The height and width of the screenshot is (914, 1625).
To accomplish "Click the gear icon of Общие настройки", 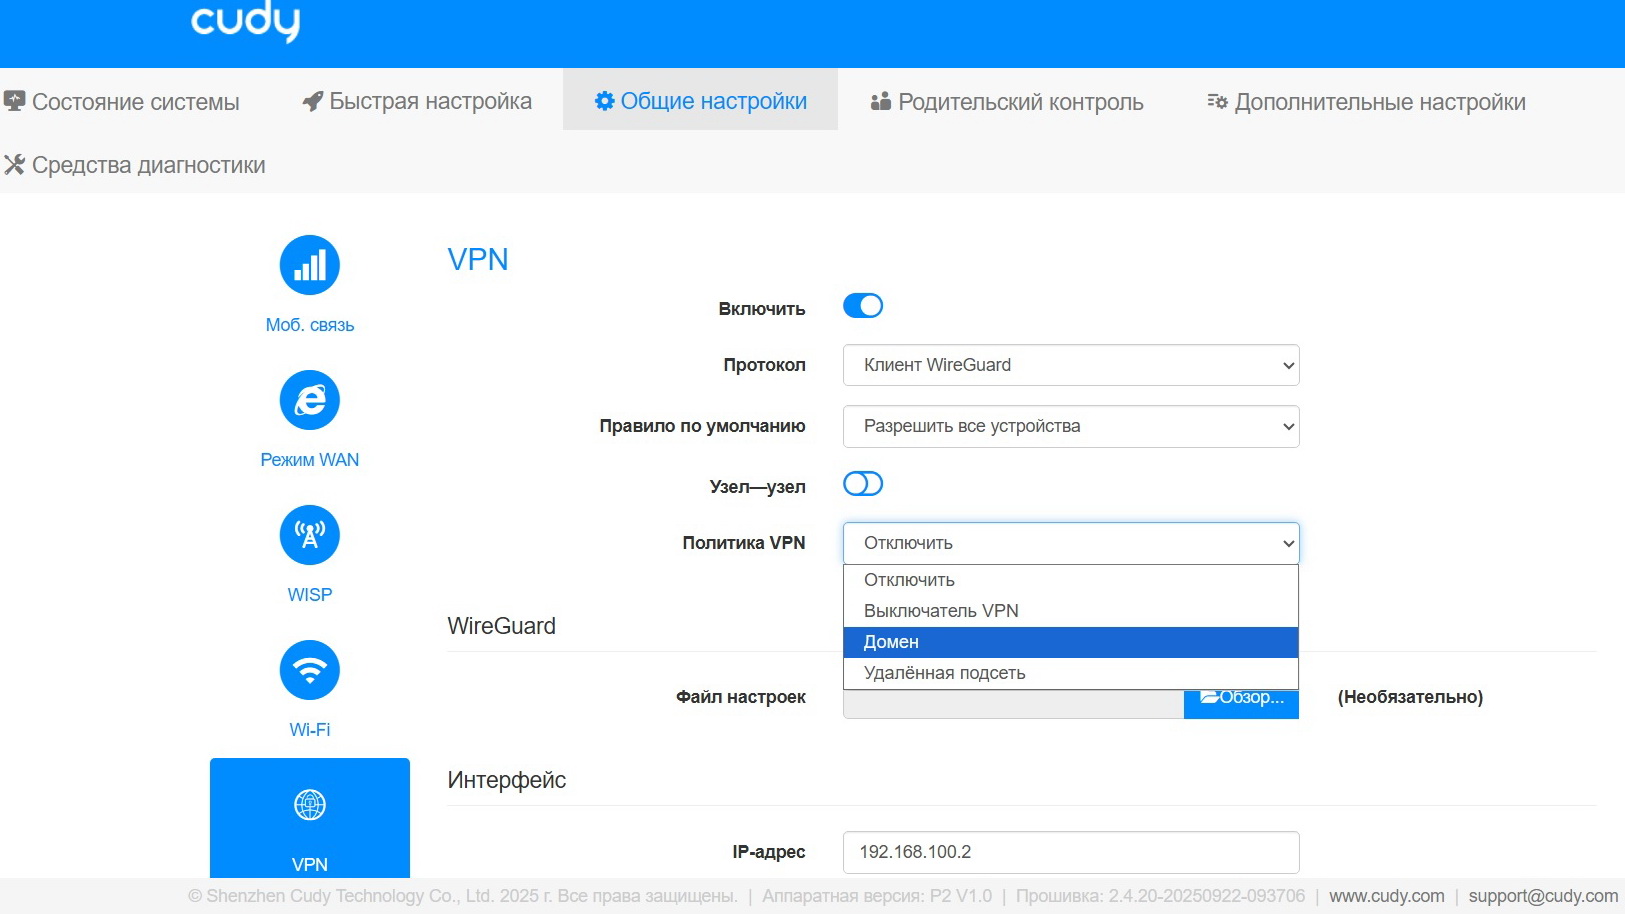I will coord(604,101).
